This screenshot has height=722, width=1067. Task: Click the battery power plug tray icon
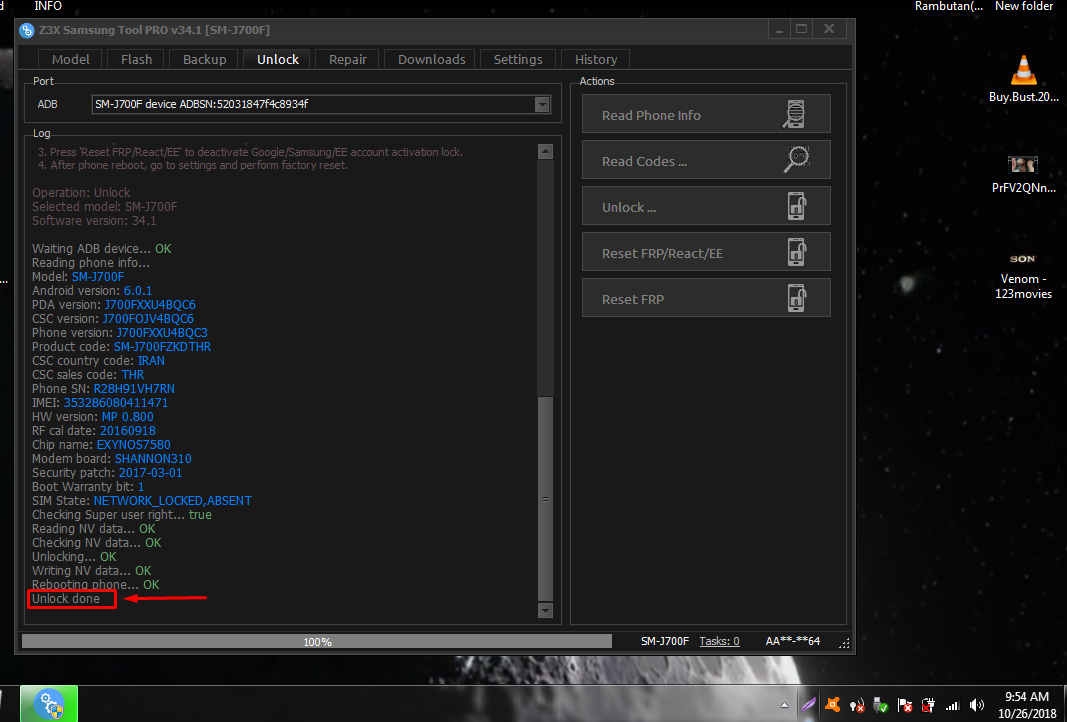coord(928,705)
